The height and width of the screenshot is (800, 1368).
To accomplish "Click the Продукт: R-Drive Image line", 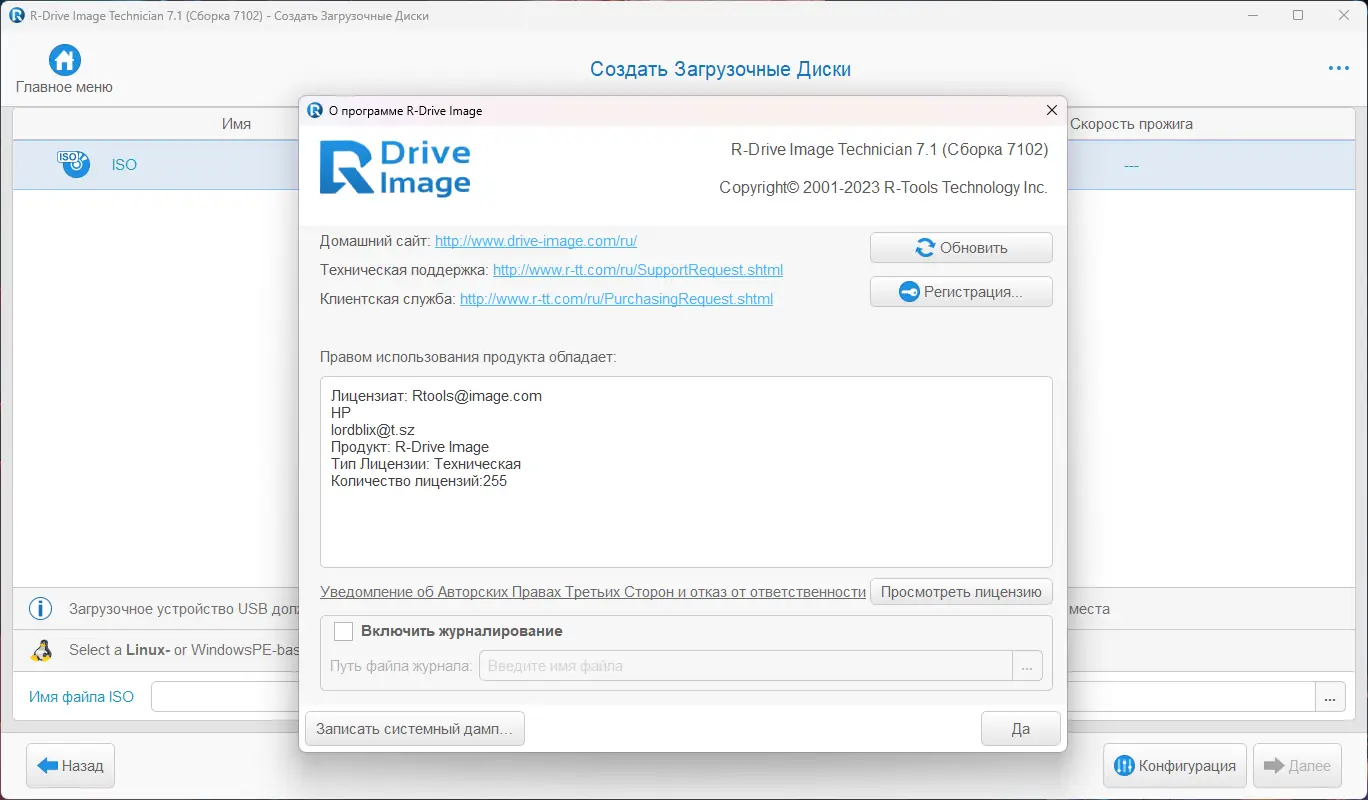I will (410, 447).
